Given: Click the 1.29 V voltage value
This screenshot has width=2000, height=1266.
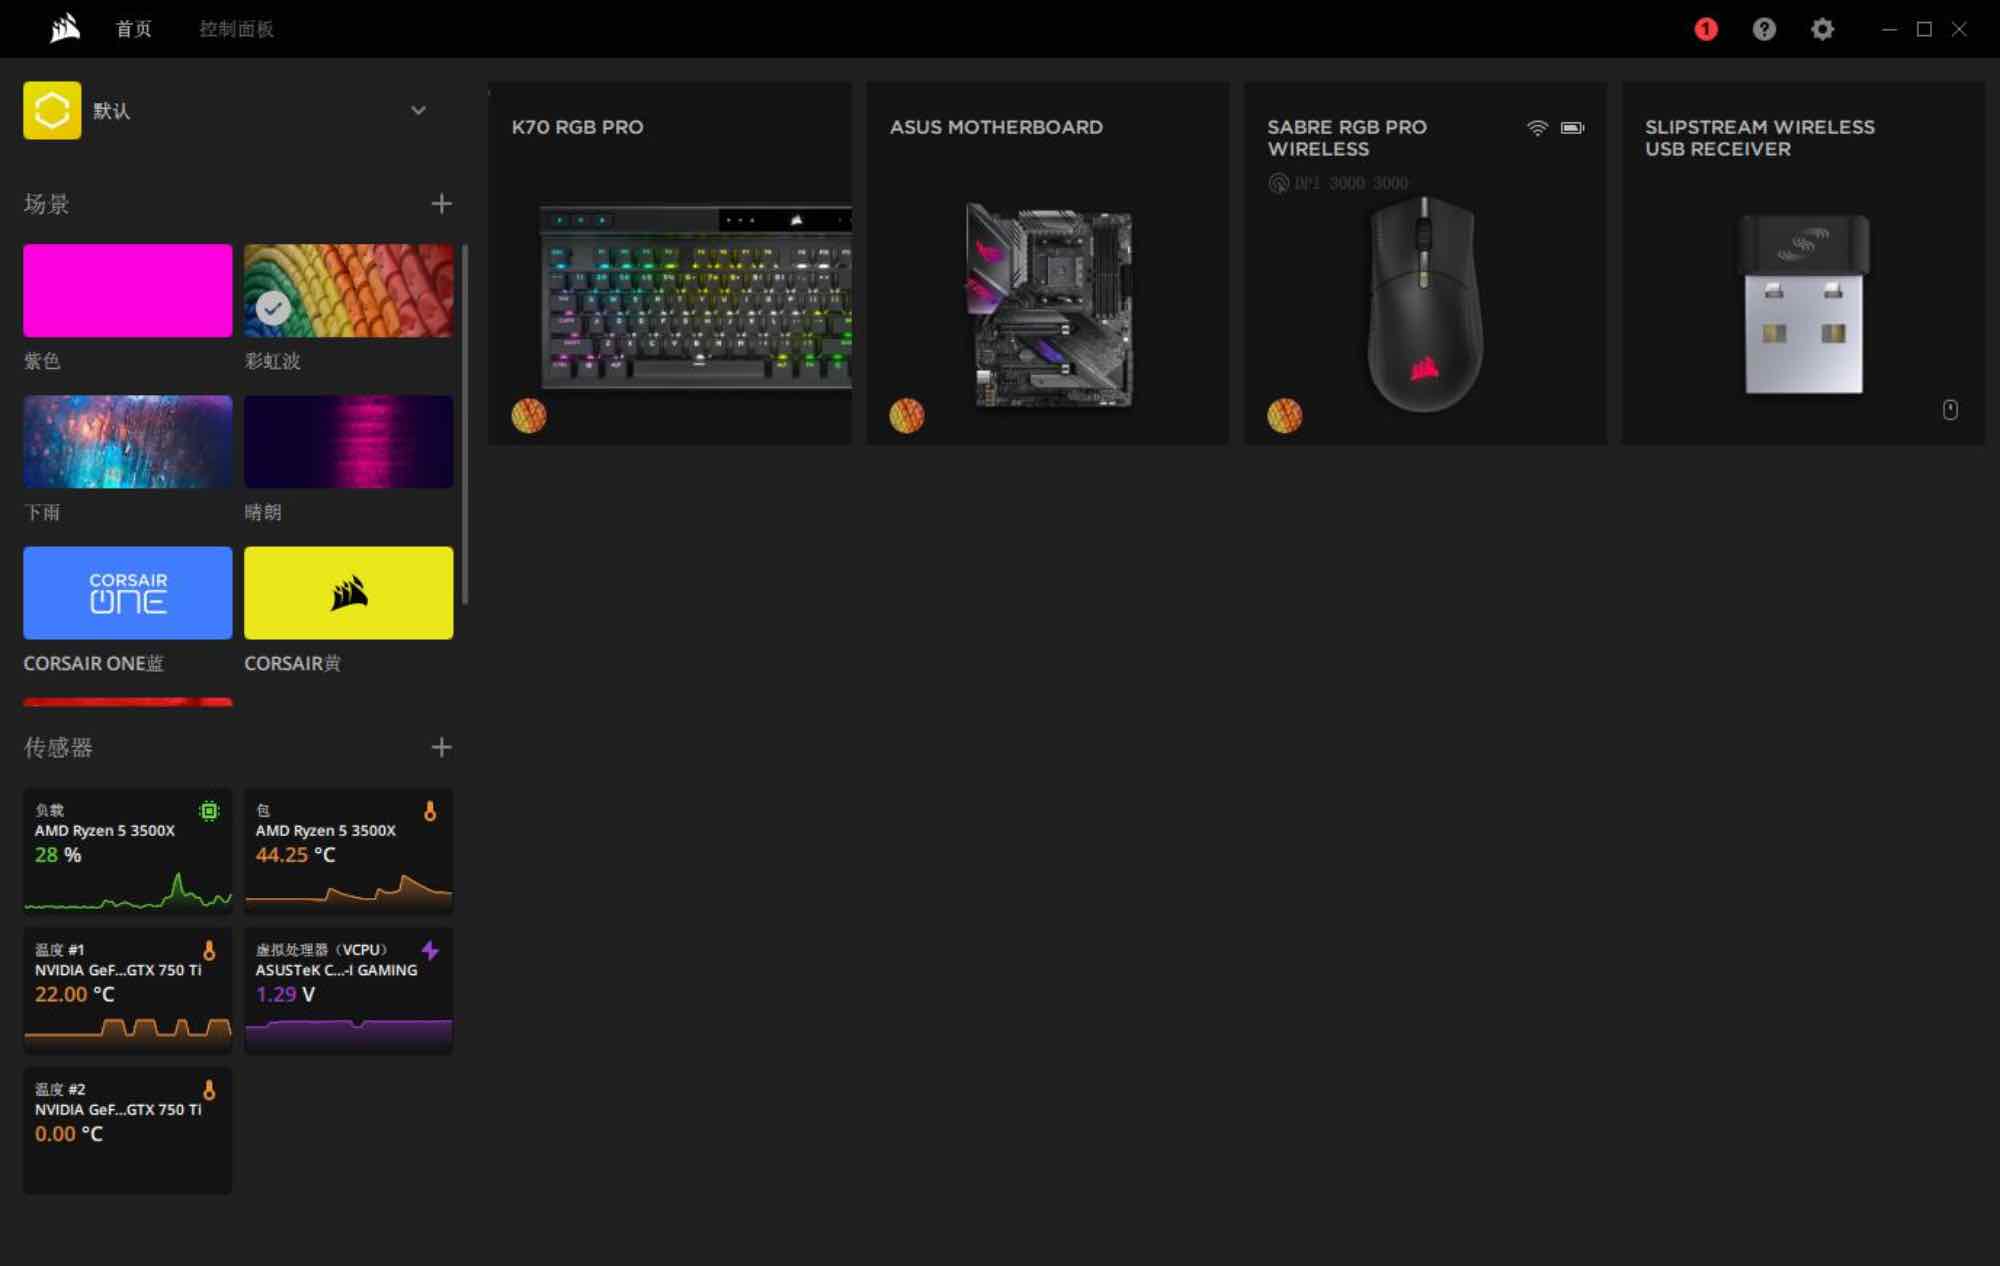Looking at the screenshot, I should click(285, 994).
